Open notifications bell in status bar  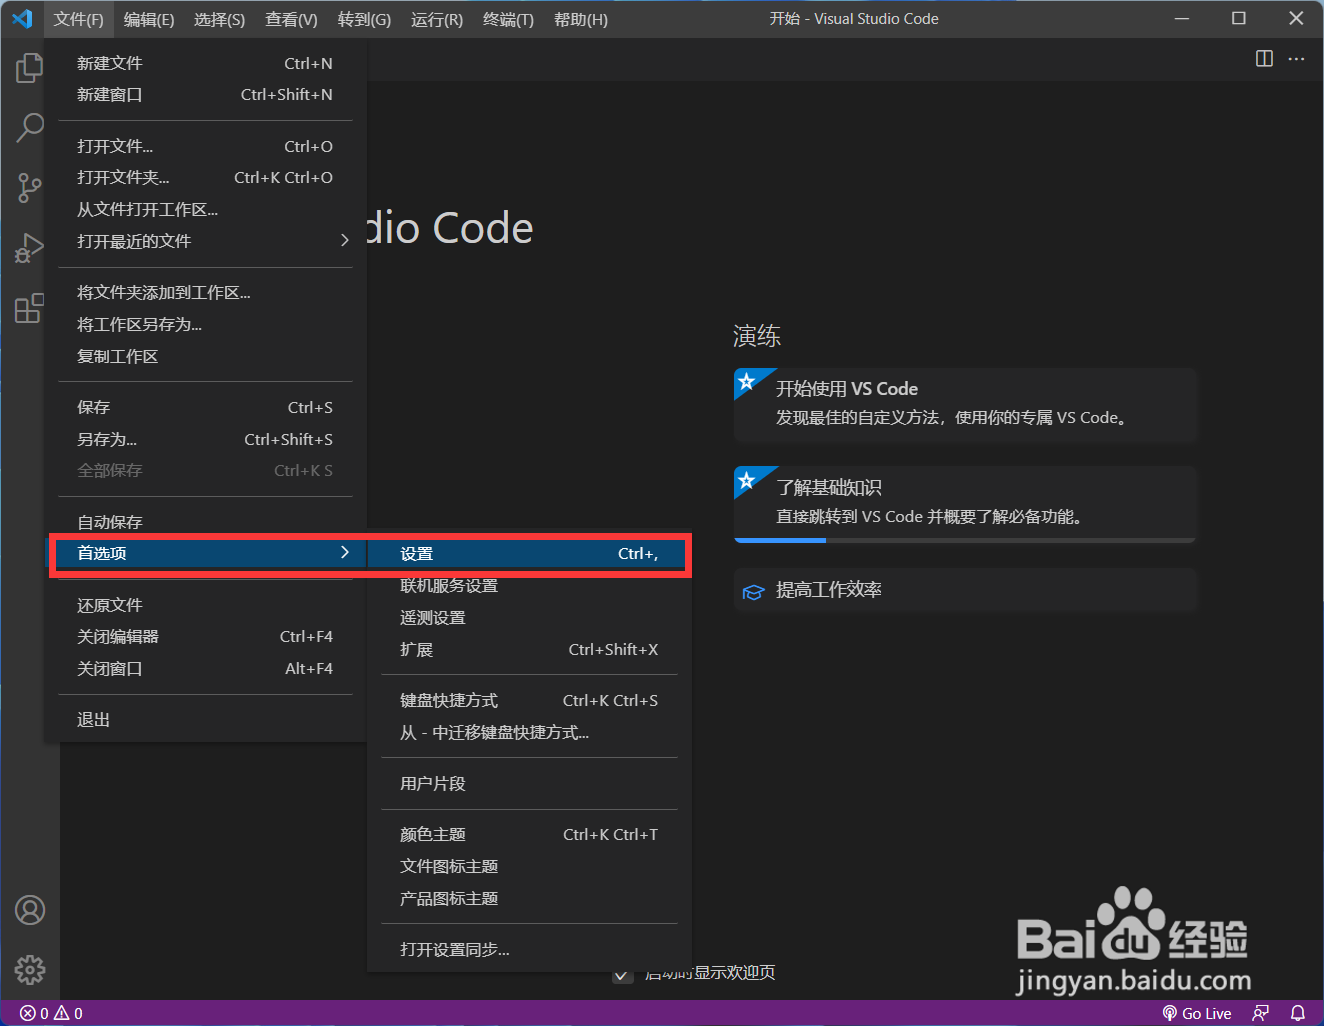[1298, 1013]
